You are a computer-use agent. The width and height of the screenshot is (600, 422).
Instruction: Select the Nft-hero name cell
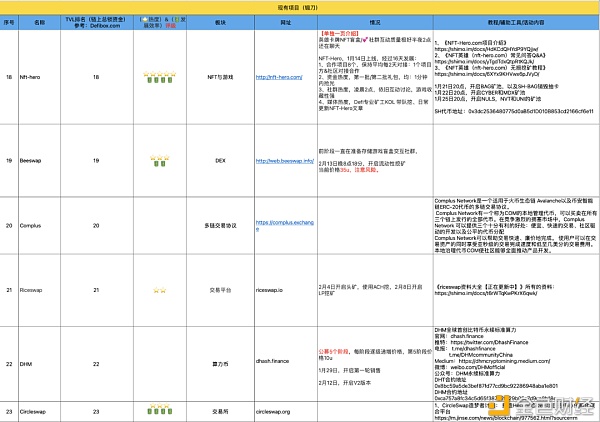39,77
